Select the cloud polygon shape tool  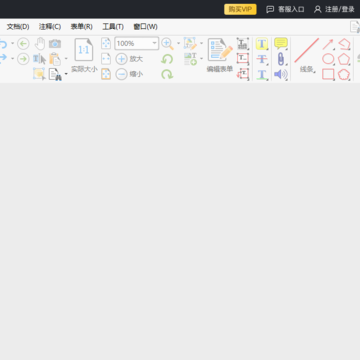coord(344,74)
